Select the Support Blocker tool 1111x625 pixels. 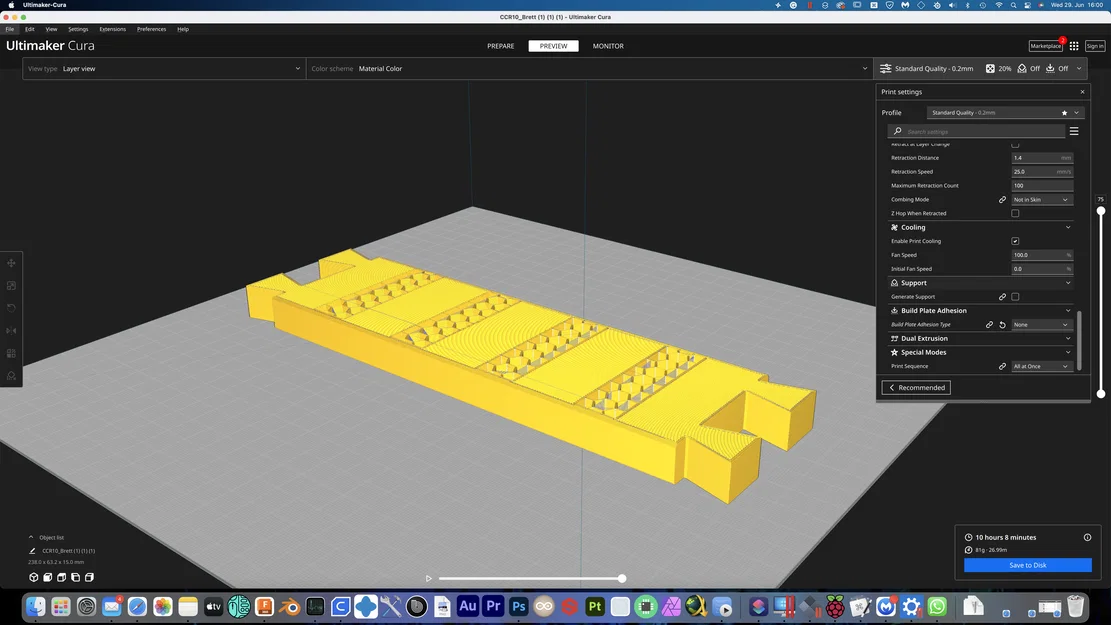pos(11,376)
